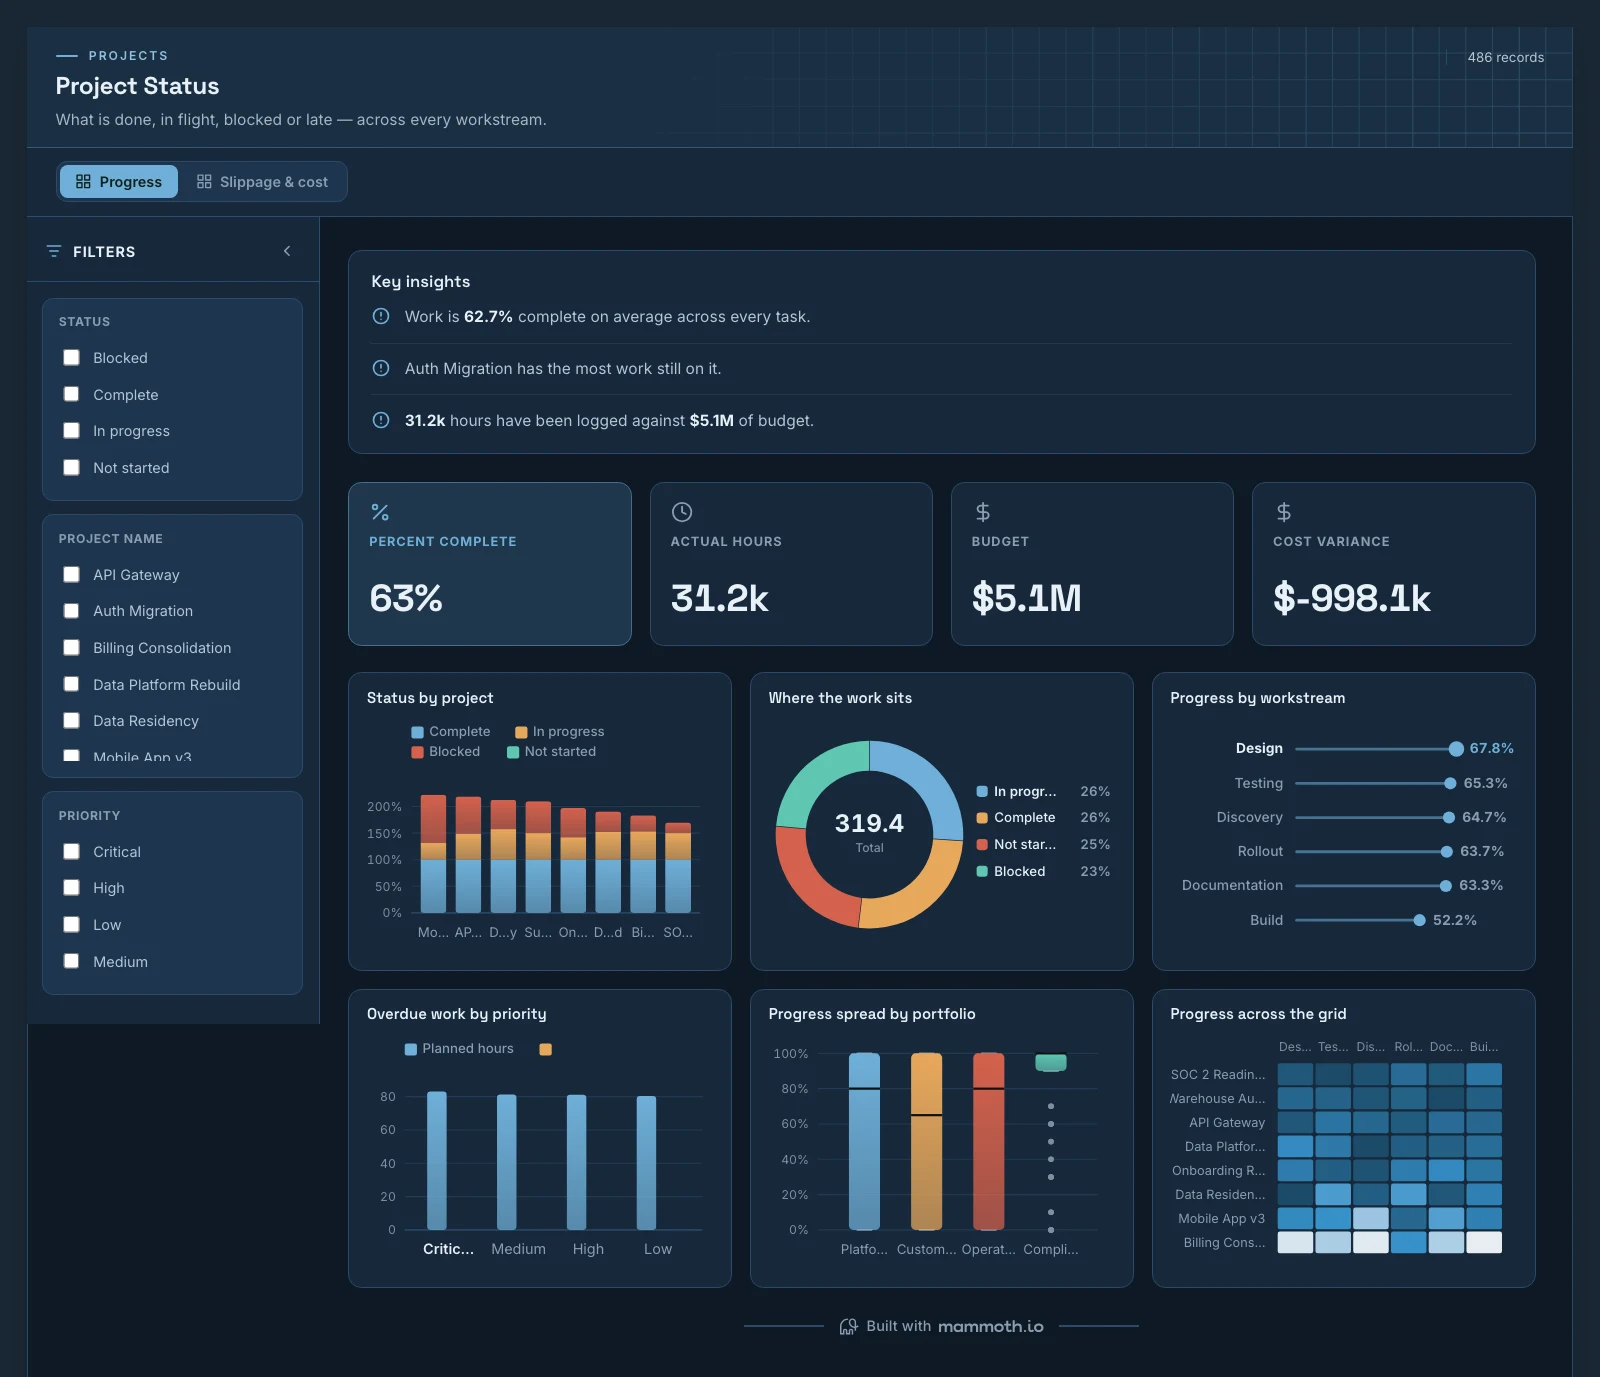The image size is (1600, 1377).
Task: Check the Medium priority checkbox
Action: [71, 961]
